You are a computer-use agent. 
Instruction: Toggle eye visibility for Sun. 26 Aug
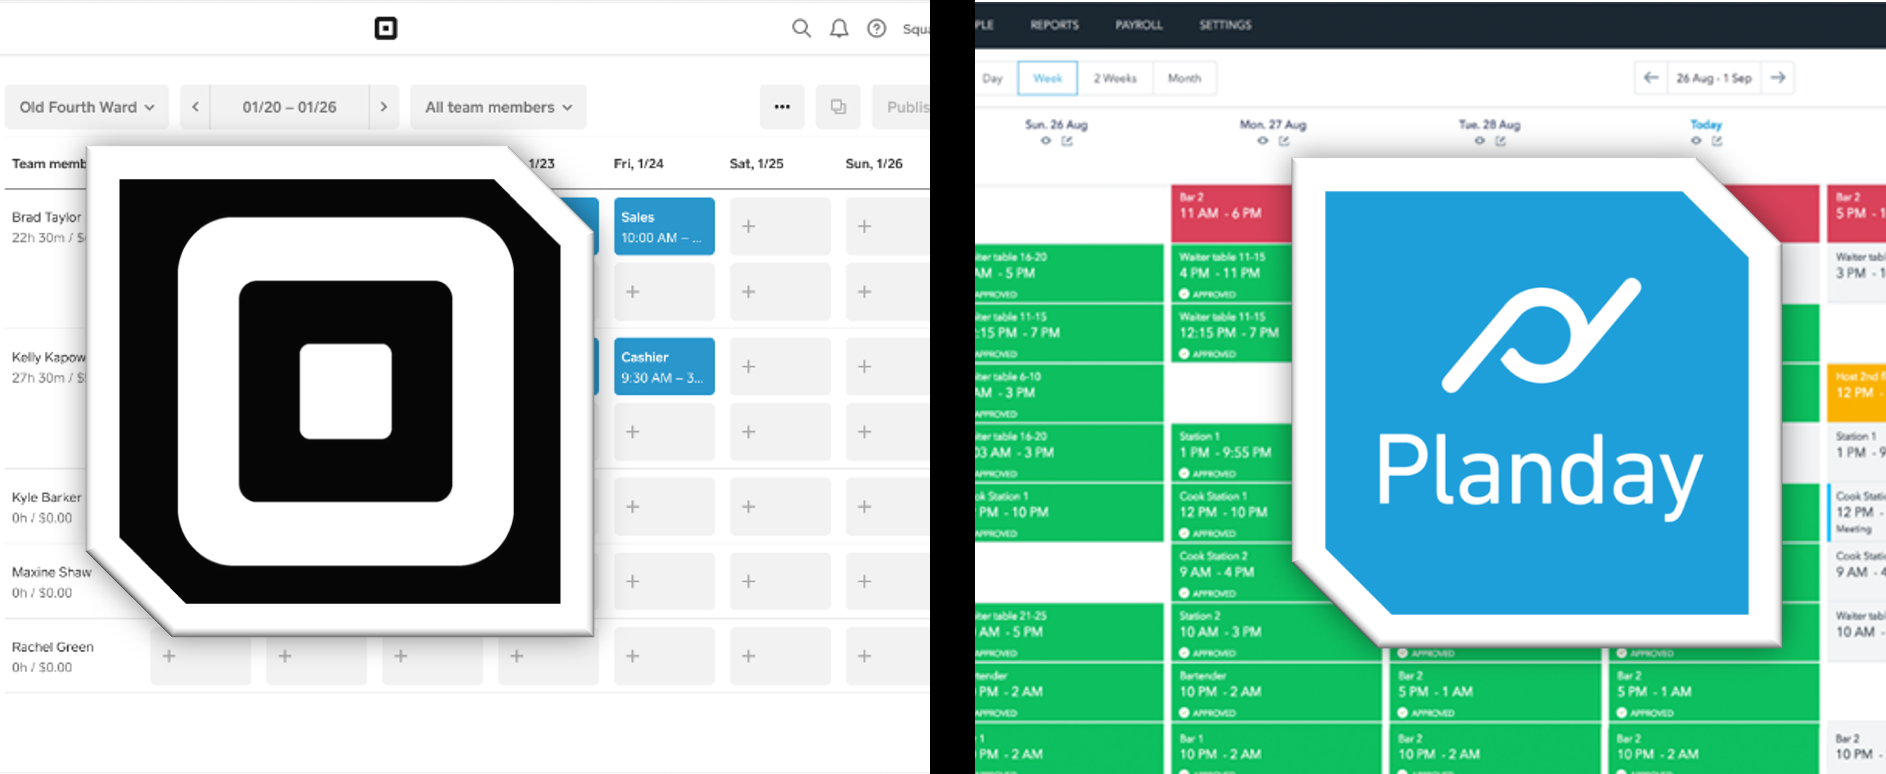1046,141
